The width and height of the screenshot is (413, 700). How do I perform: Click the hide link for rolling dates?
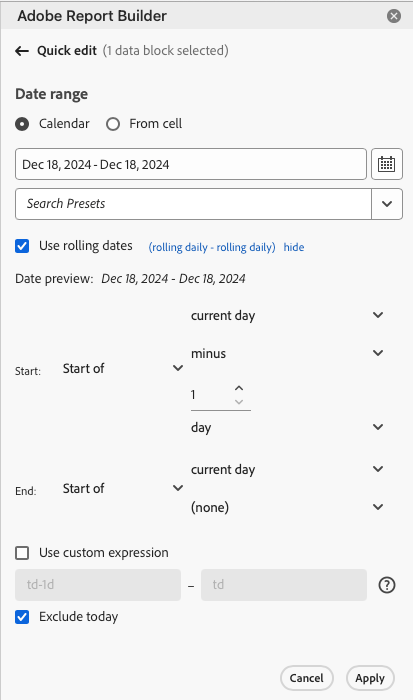coord(294,247)
